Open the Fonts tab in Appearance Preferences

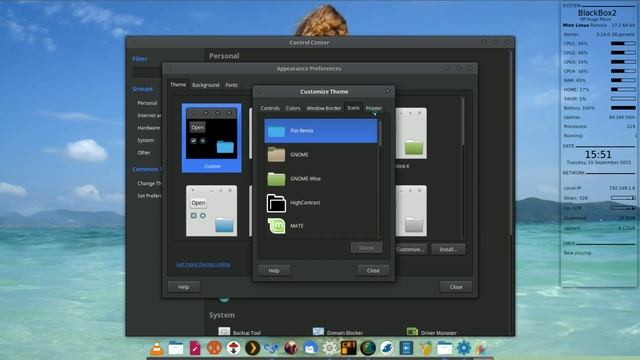[x=231, y=85]
